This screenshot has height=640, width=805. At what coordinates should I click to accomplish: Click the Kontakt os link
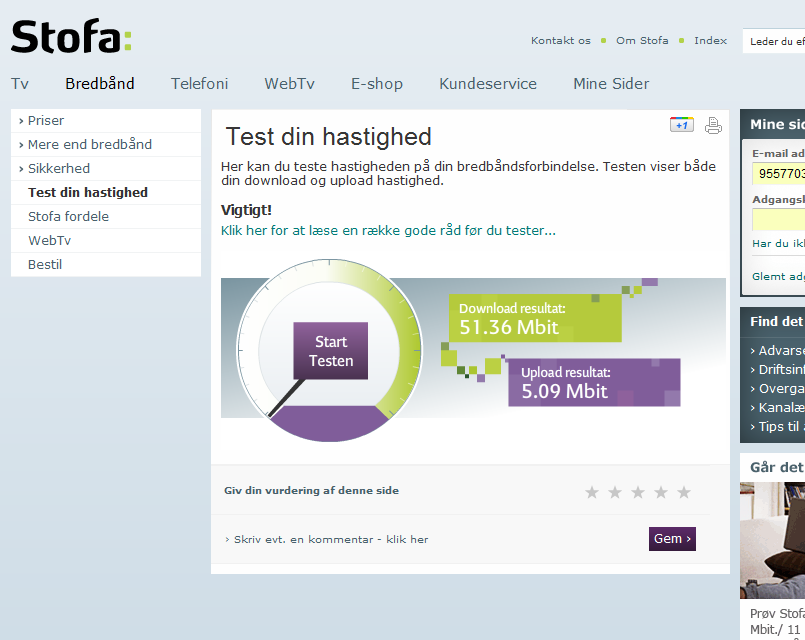point(561,41)
